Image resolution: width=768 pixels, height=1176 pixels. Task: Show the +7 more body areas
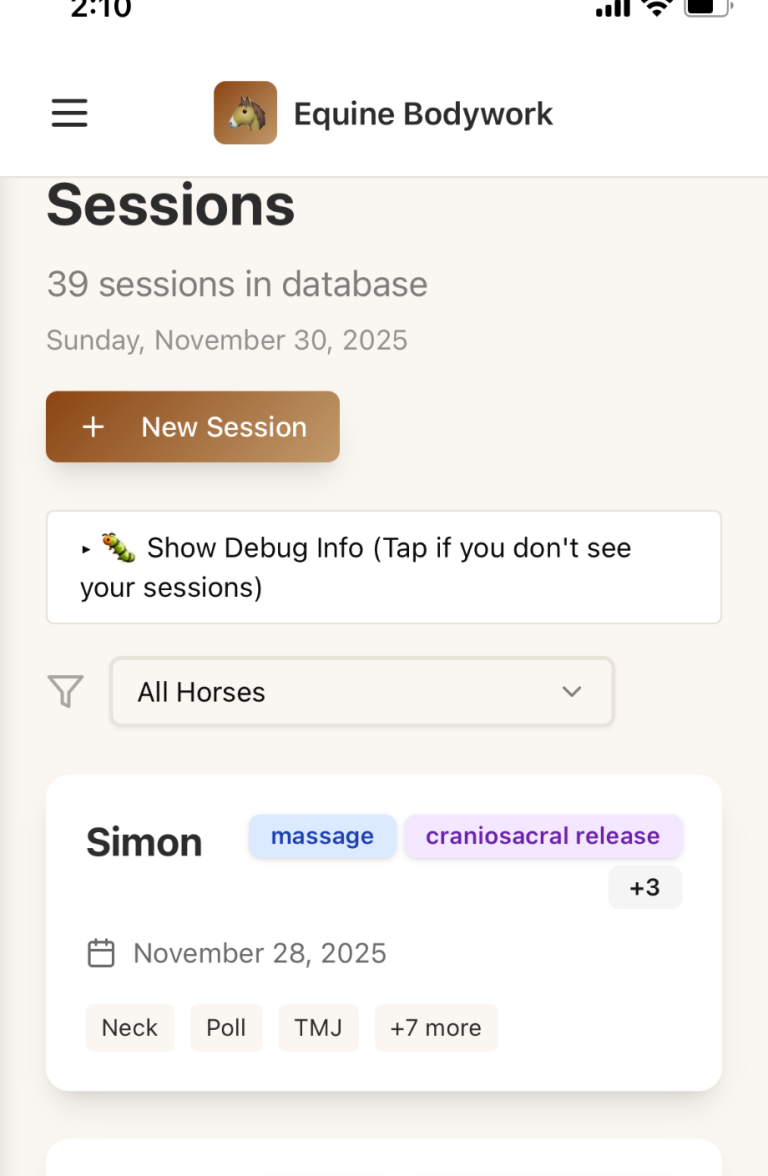click(x=436, y=1028)
